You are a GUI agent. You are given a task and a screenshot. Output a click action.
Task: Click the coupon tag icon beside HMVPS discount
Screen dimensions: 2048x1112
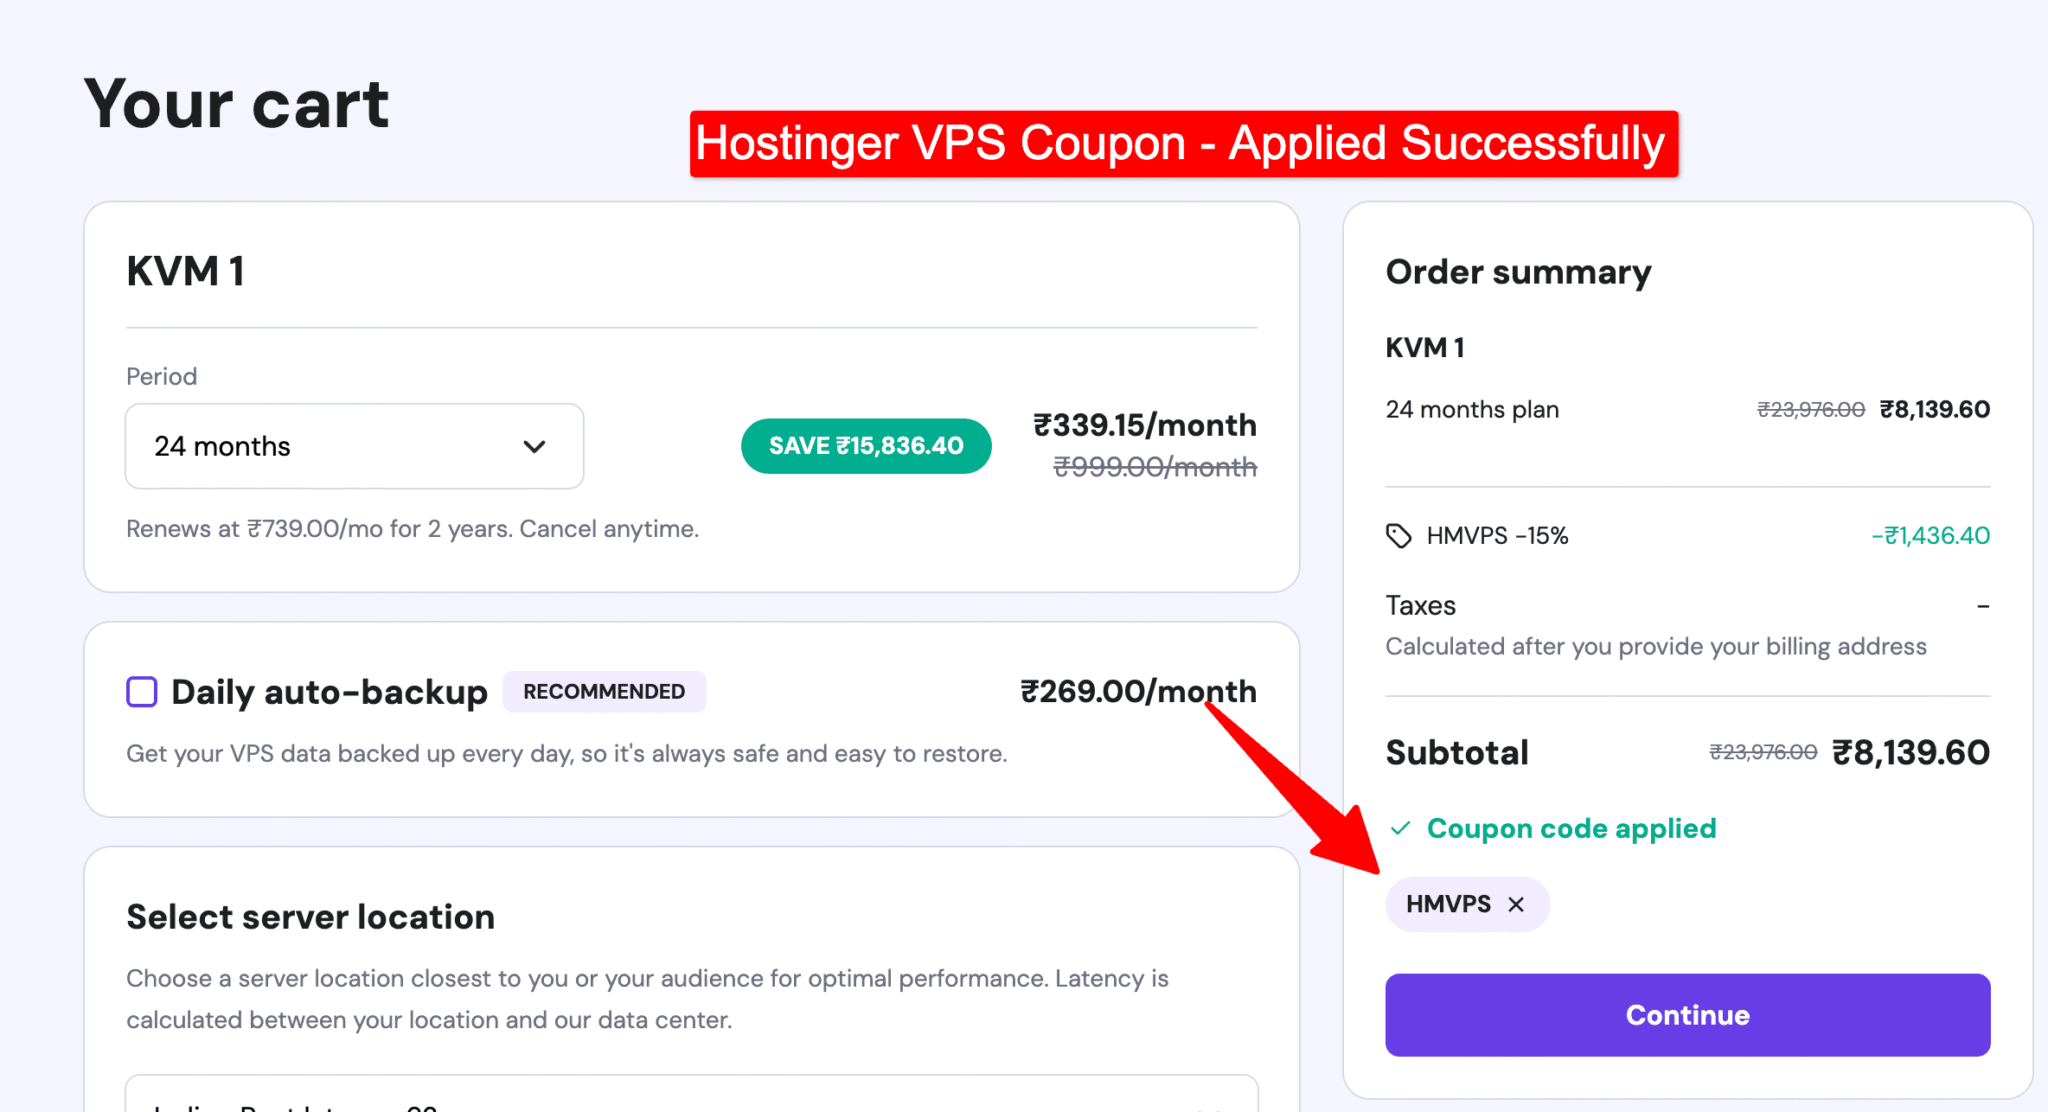tap(1400, 536)
